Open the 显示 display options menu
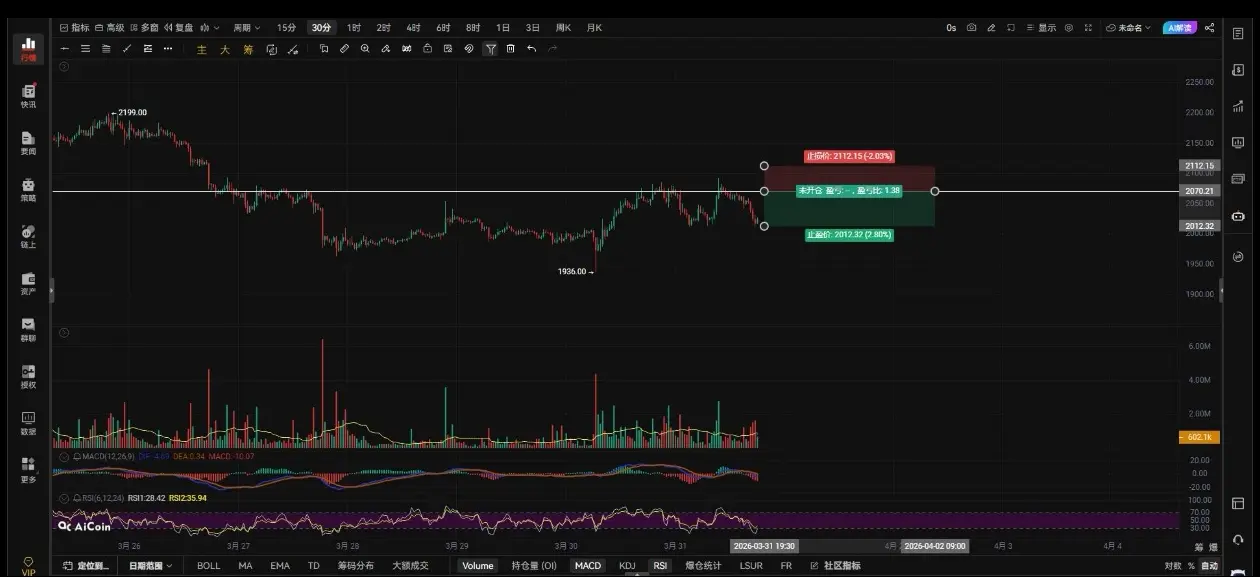 tap(1040, 28)
